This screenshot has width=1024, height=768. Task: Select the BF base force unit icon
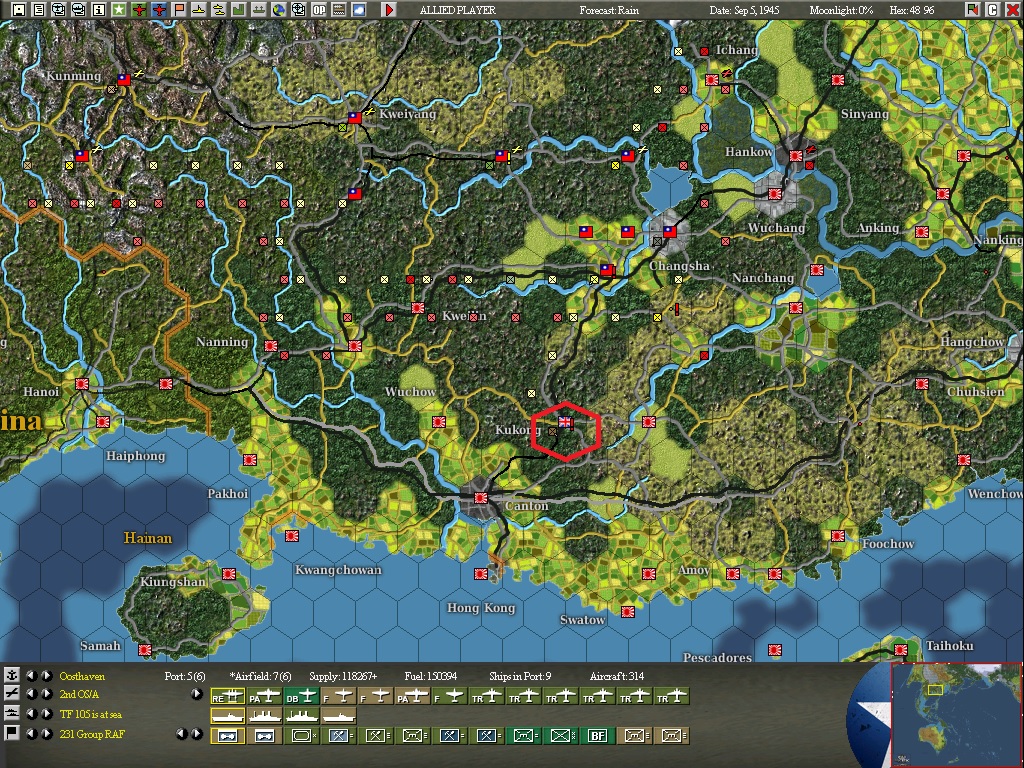pyautogui.click(x=598, y=736)
